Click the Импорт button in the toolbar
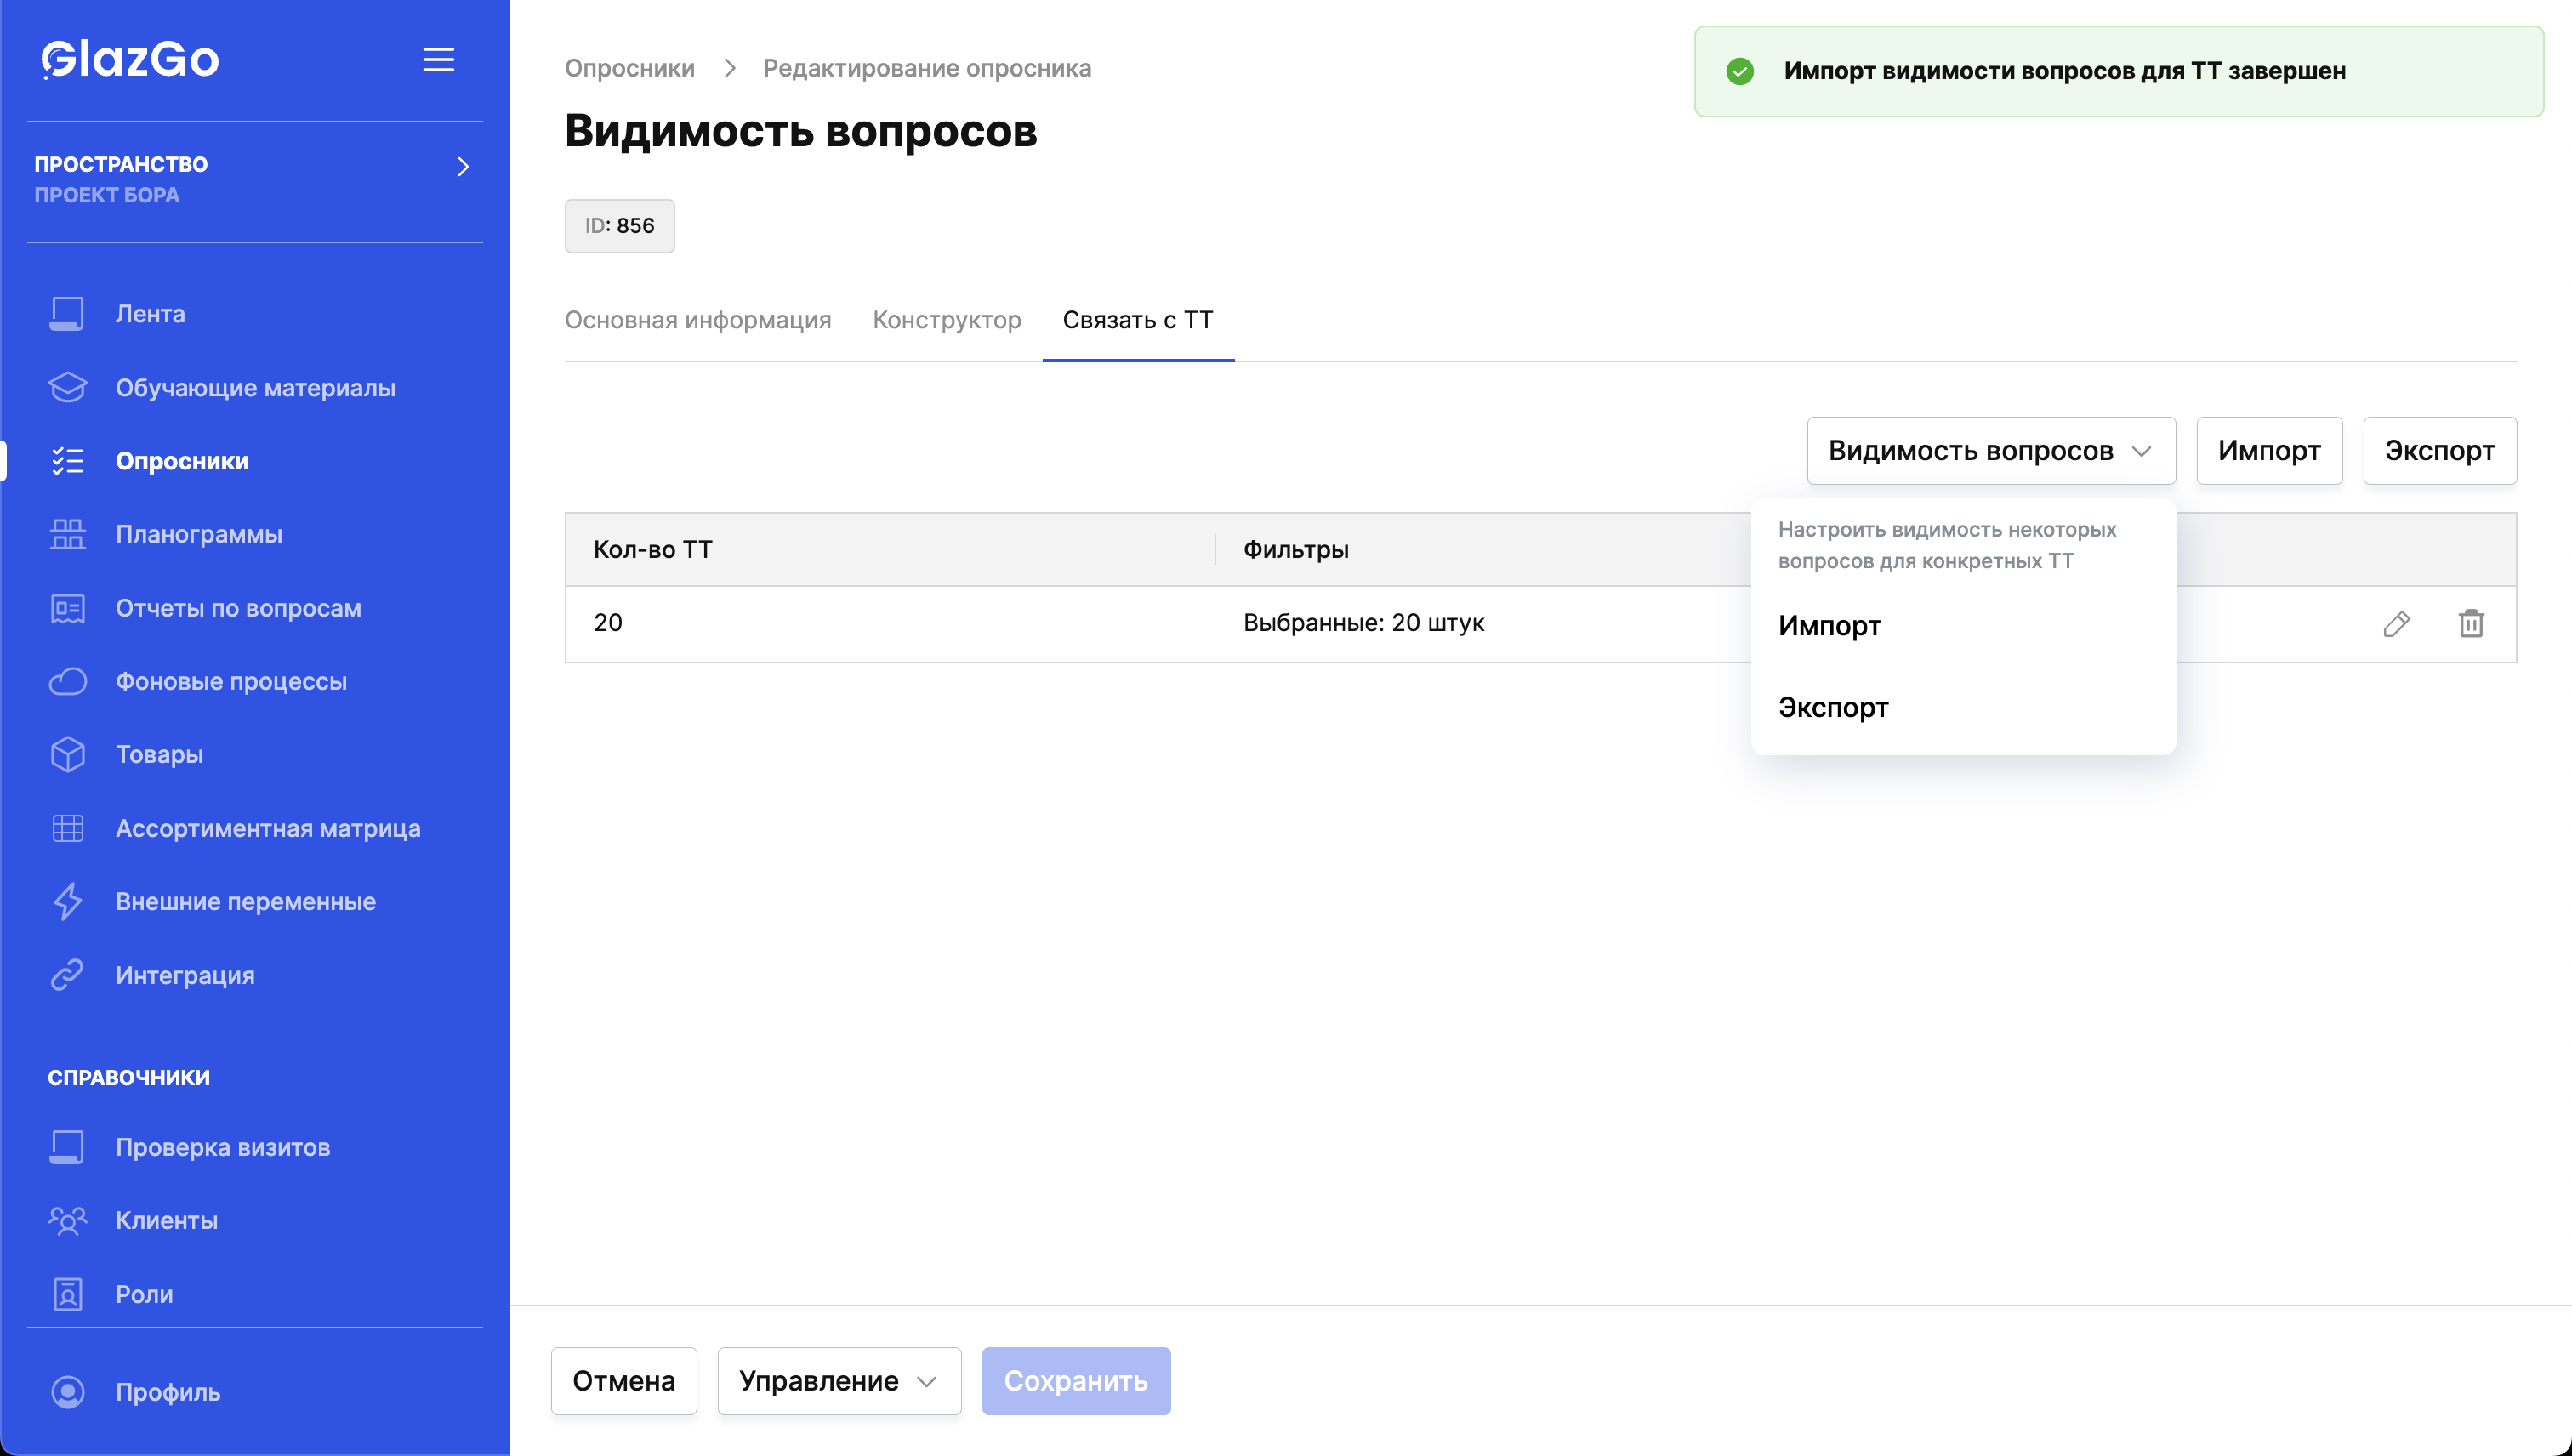 tap(2269, 451)
